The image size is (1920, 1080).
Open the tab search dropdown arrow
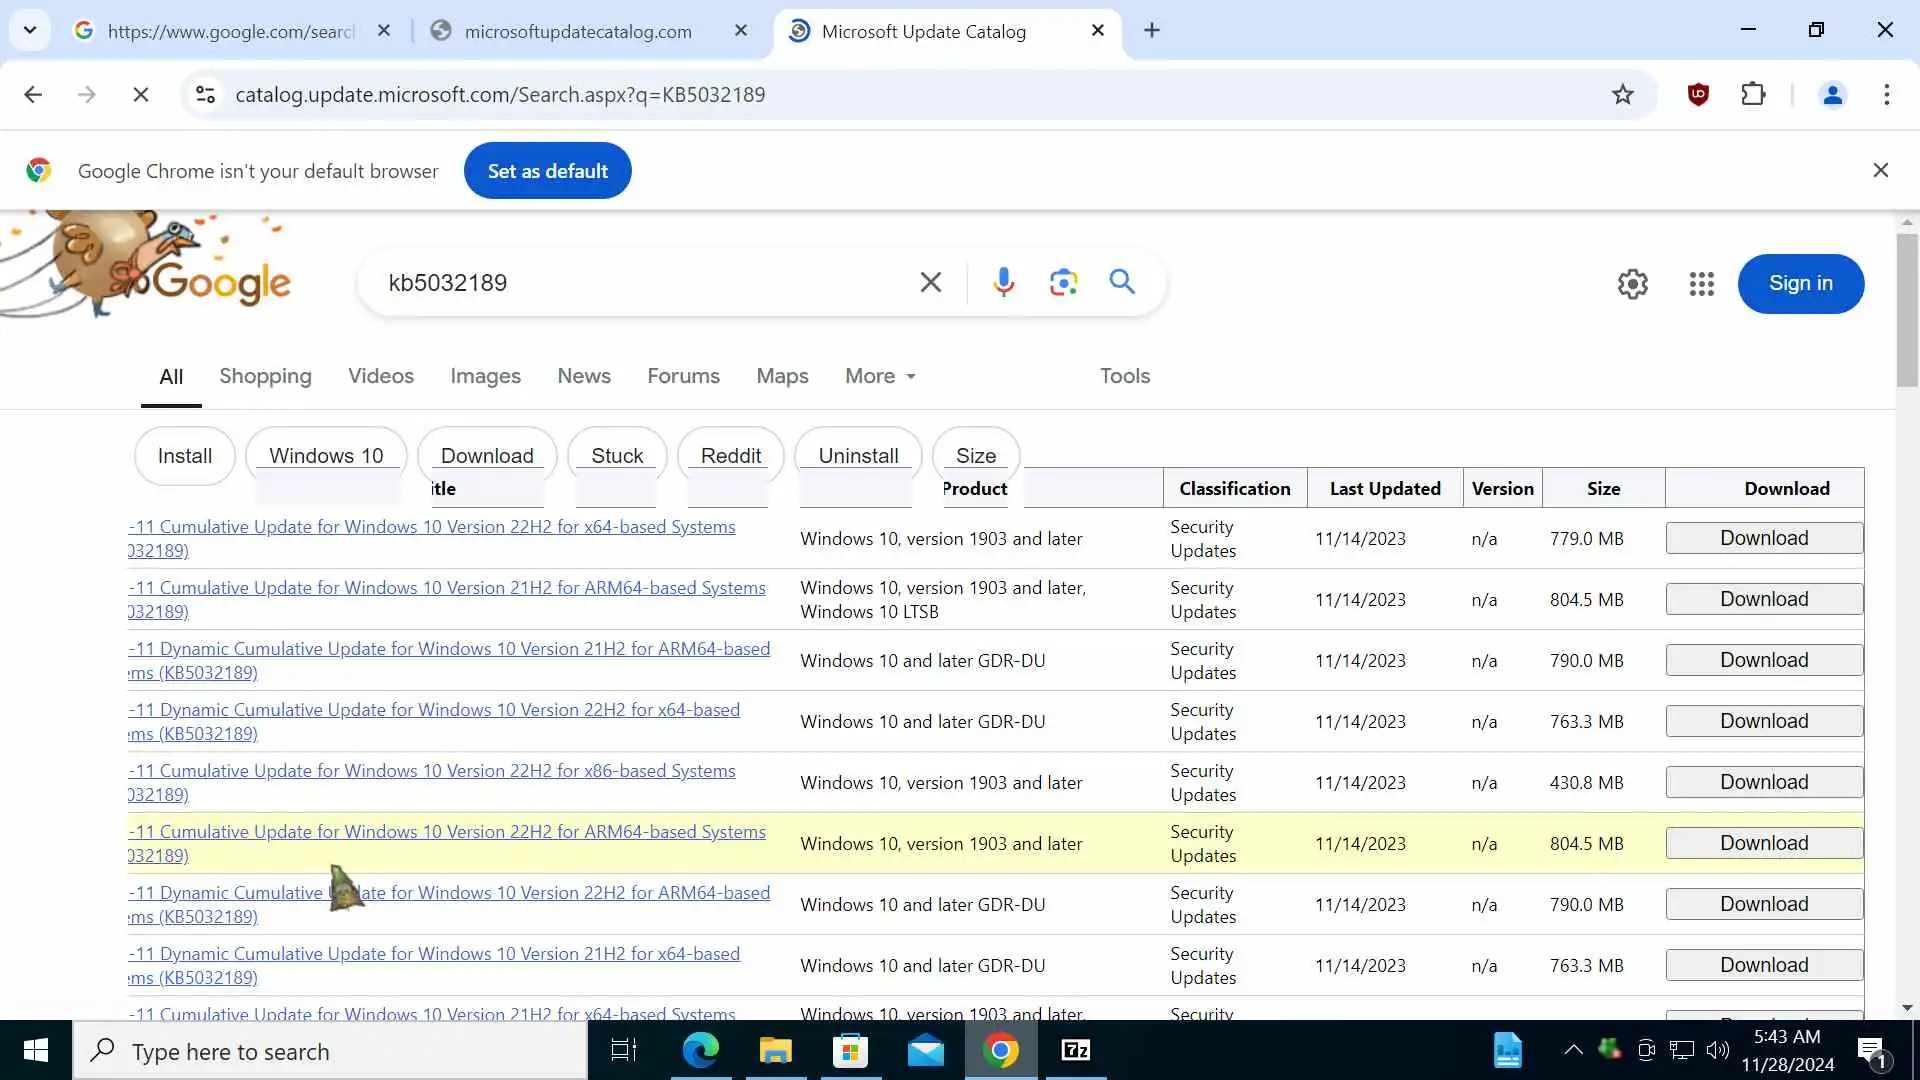(30, 30)
